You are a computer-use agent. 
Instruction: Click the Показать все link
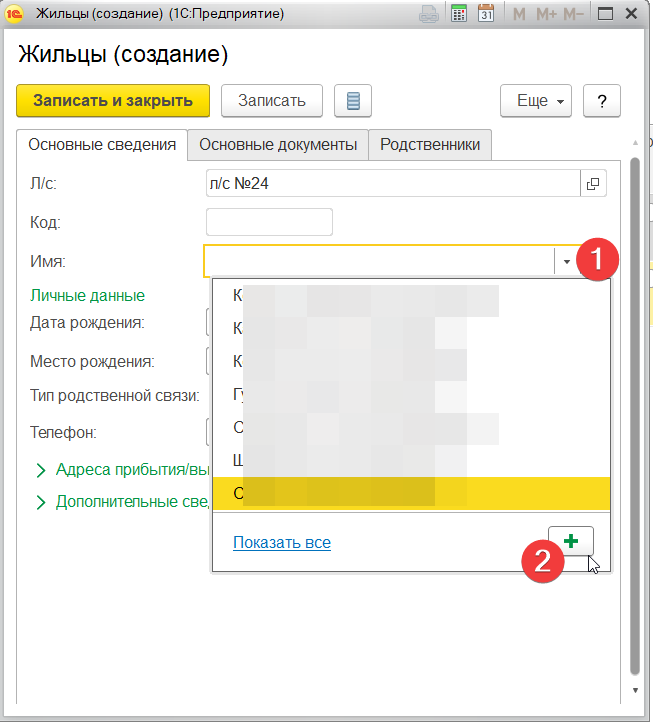282,543
